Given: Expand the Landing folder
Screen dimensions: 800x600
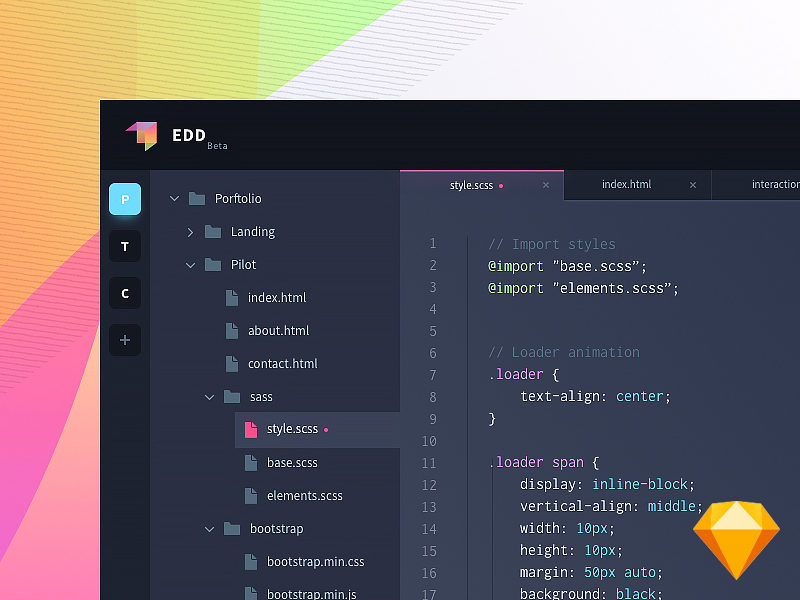Looking at the screenshot, I should [x=190, y=232].
